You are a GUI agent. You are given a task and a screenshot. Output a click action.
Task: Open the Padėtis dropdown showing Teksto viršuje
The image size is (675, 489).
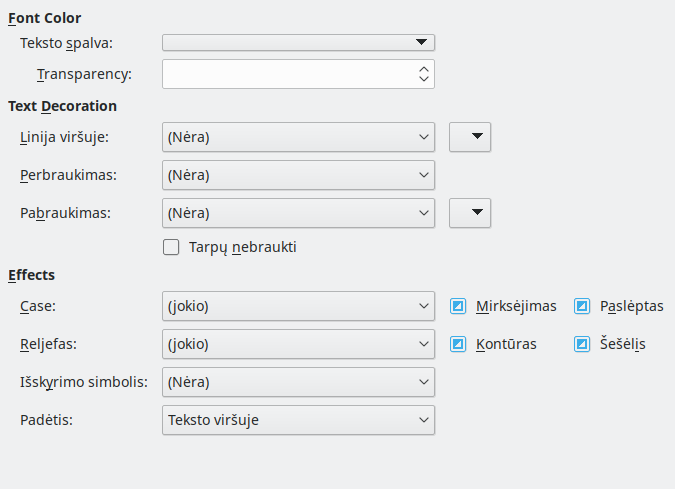click(298, 420)
